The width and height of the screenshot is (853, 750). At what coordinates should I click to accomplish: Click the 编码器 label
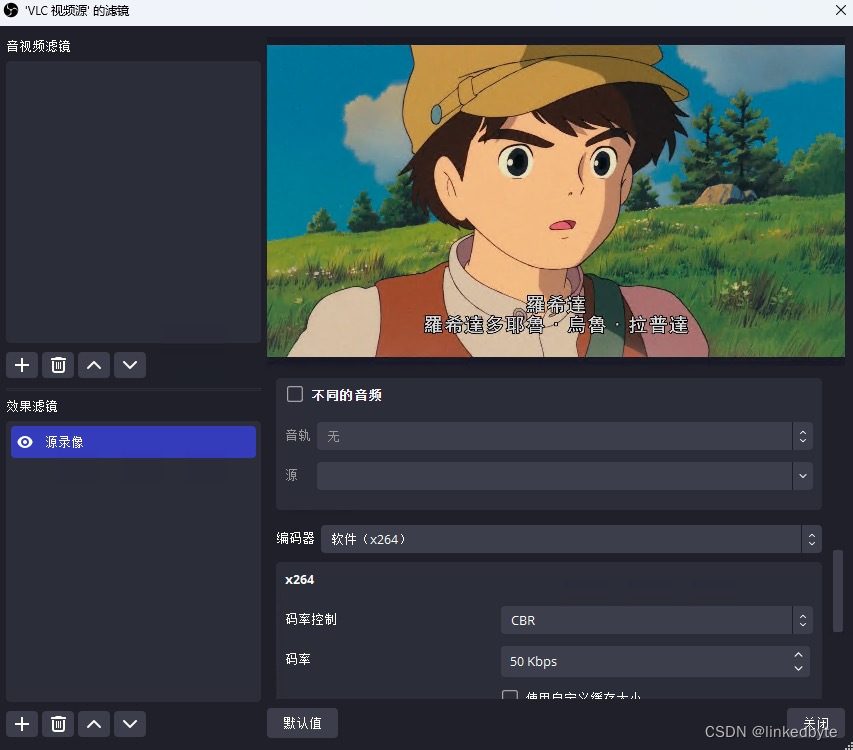tap(295, 538)
